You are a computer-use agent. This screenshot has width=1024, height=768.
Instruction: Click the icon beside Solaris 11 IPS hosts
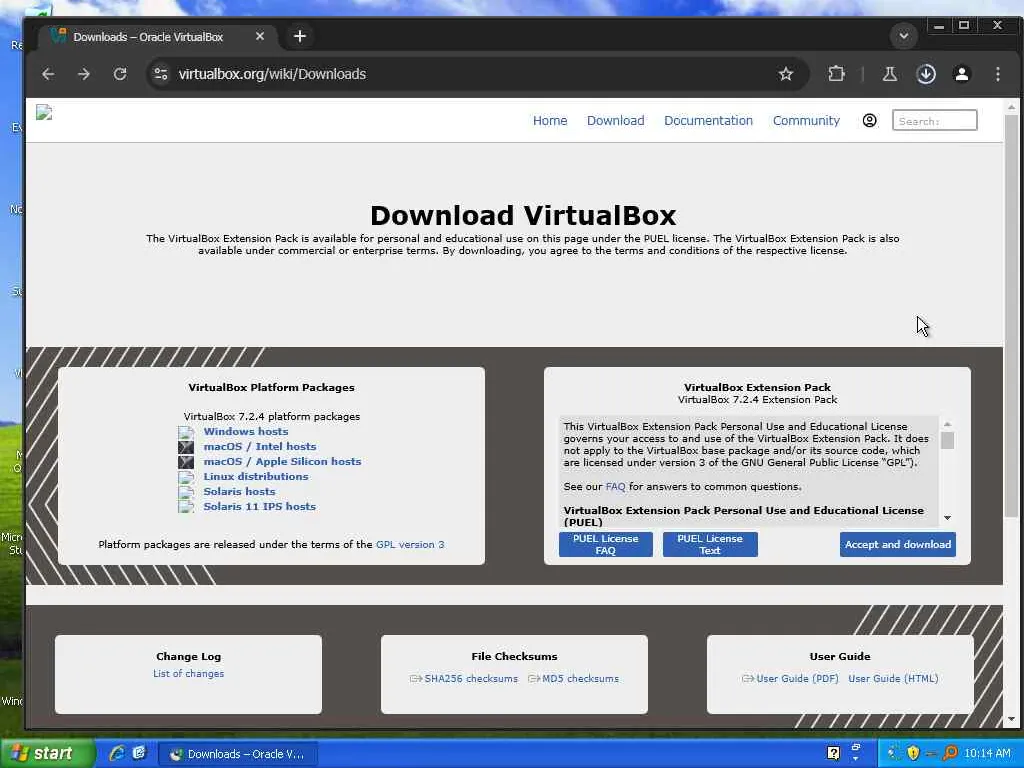(186, 507)
